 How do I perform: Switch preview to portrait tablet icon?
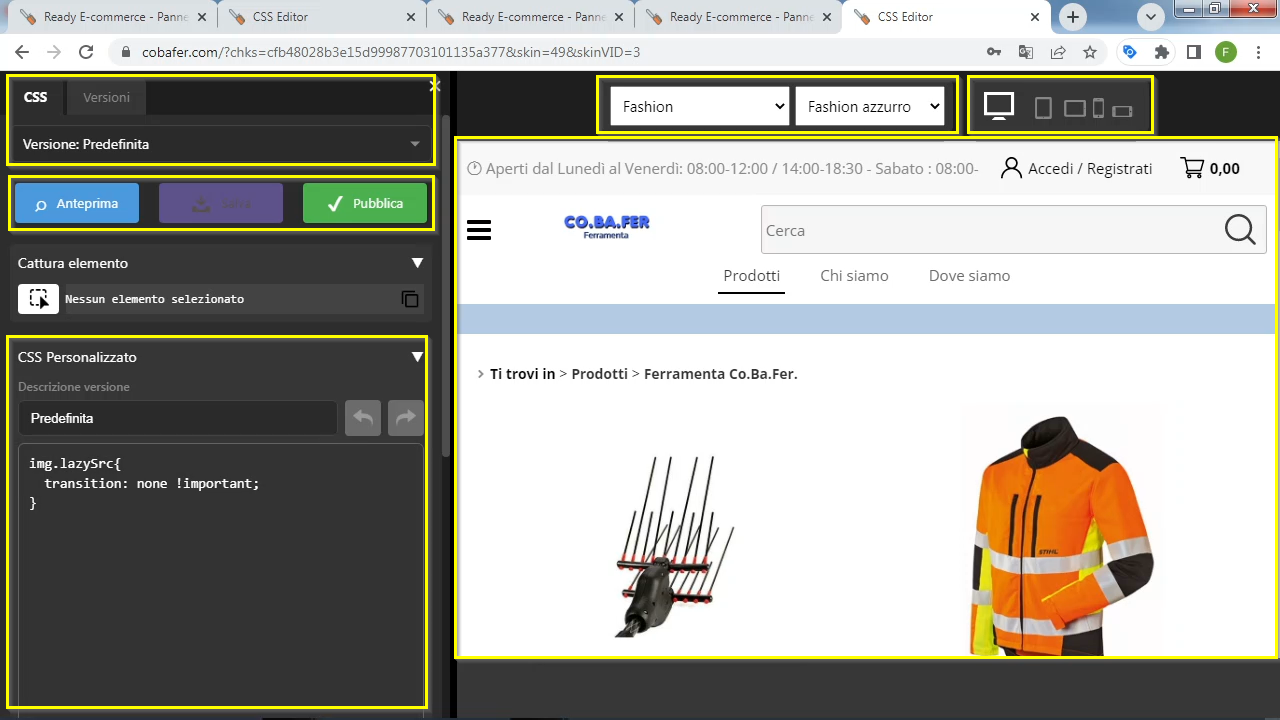[x=1043, y=108]
